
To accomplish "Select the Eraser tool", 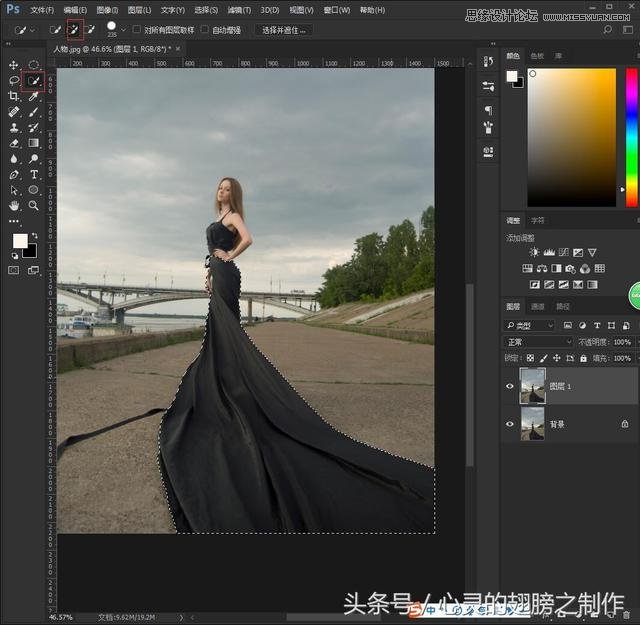I will (14, 143).
